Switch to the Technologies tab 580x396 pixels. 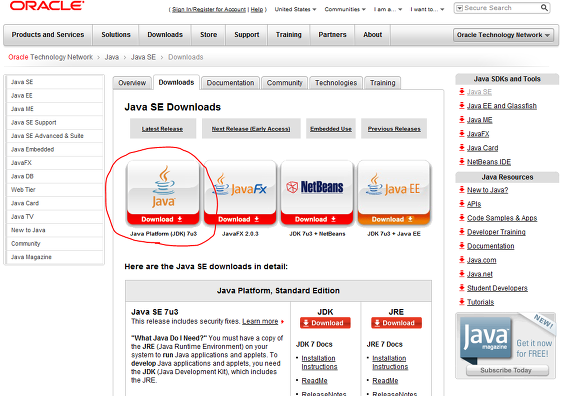pyautogui.click(x=336, y=83)
